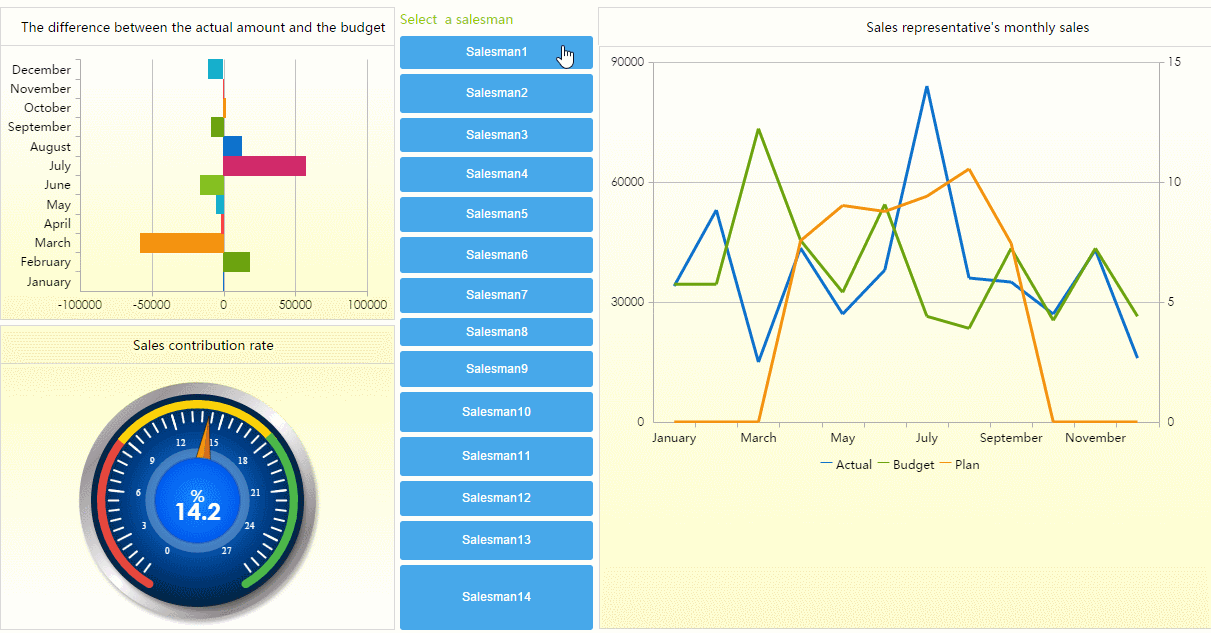Click the actual-versus-budget difference chart title

(x=203, y=28)
